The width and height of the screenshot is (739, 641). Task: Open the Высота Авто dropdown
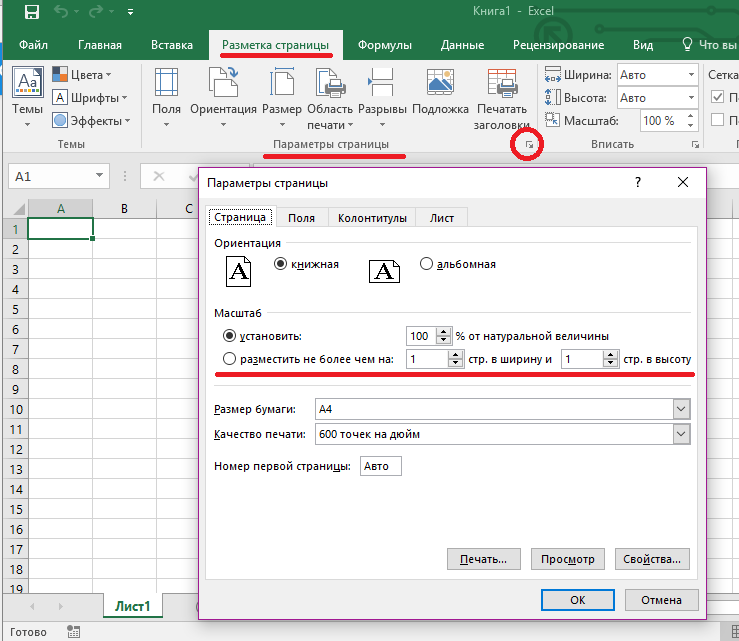point(691,98)
